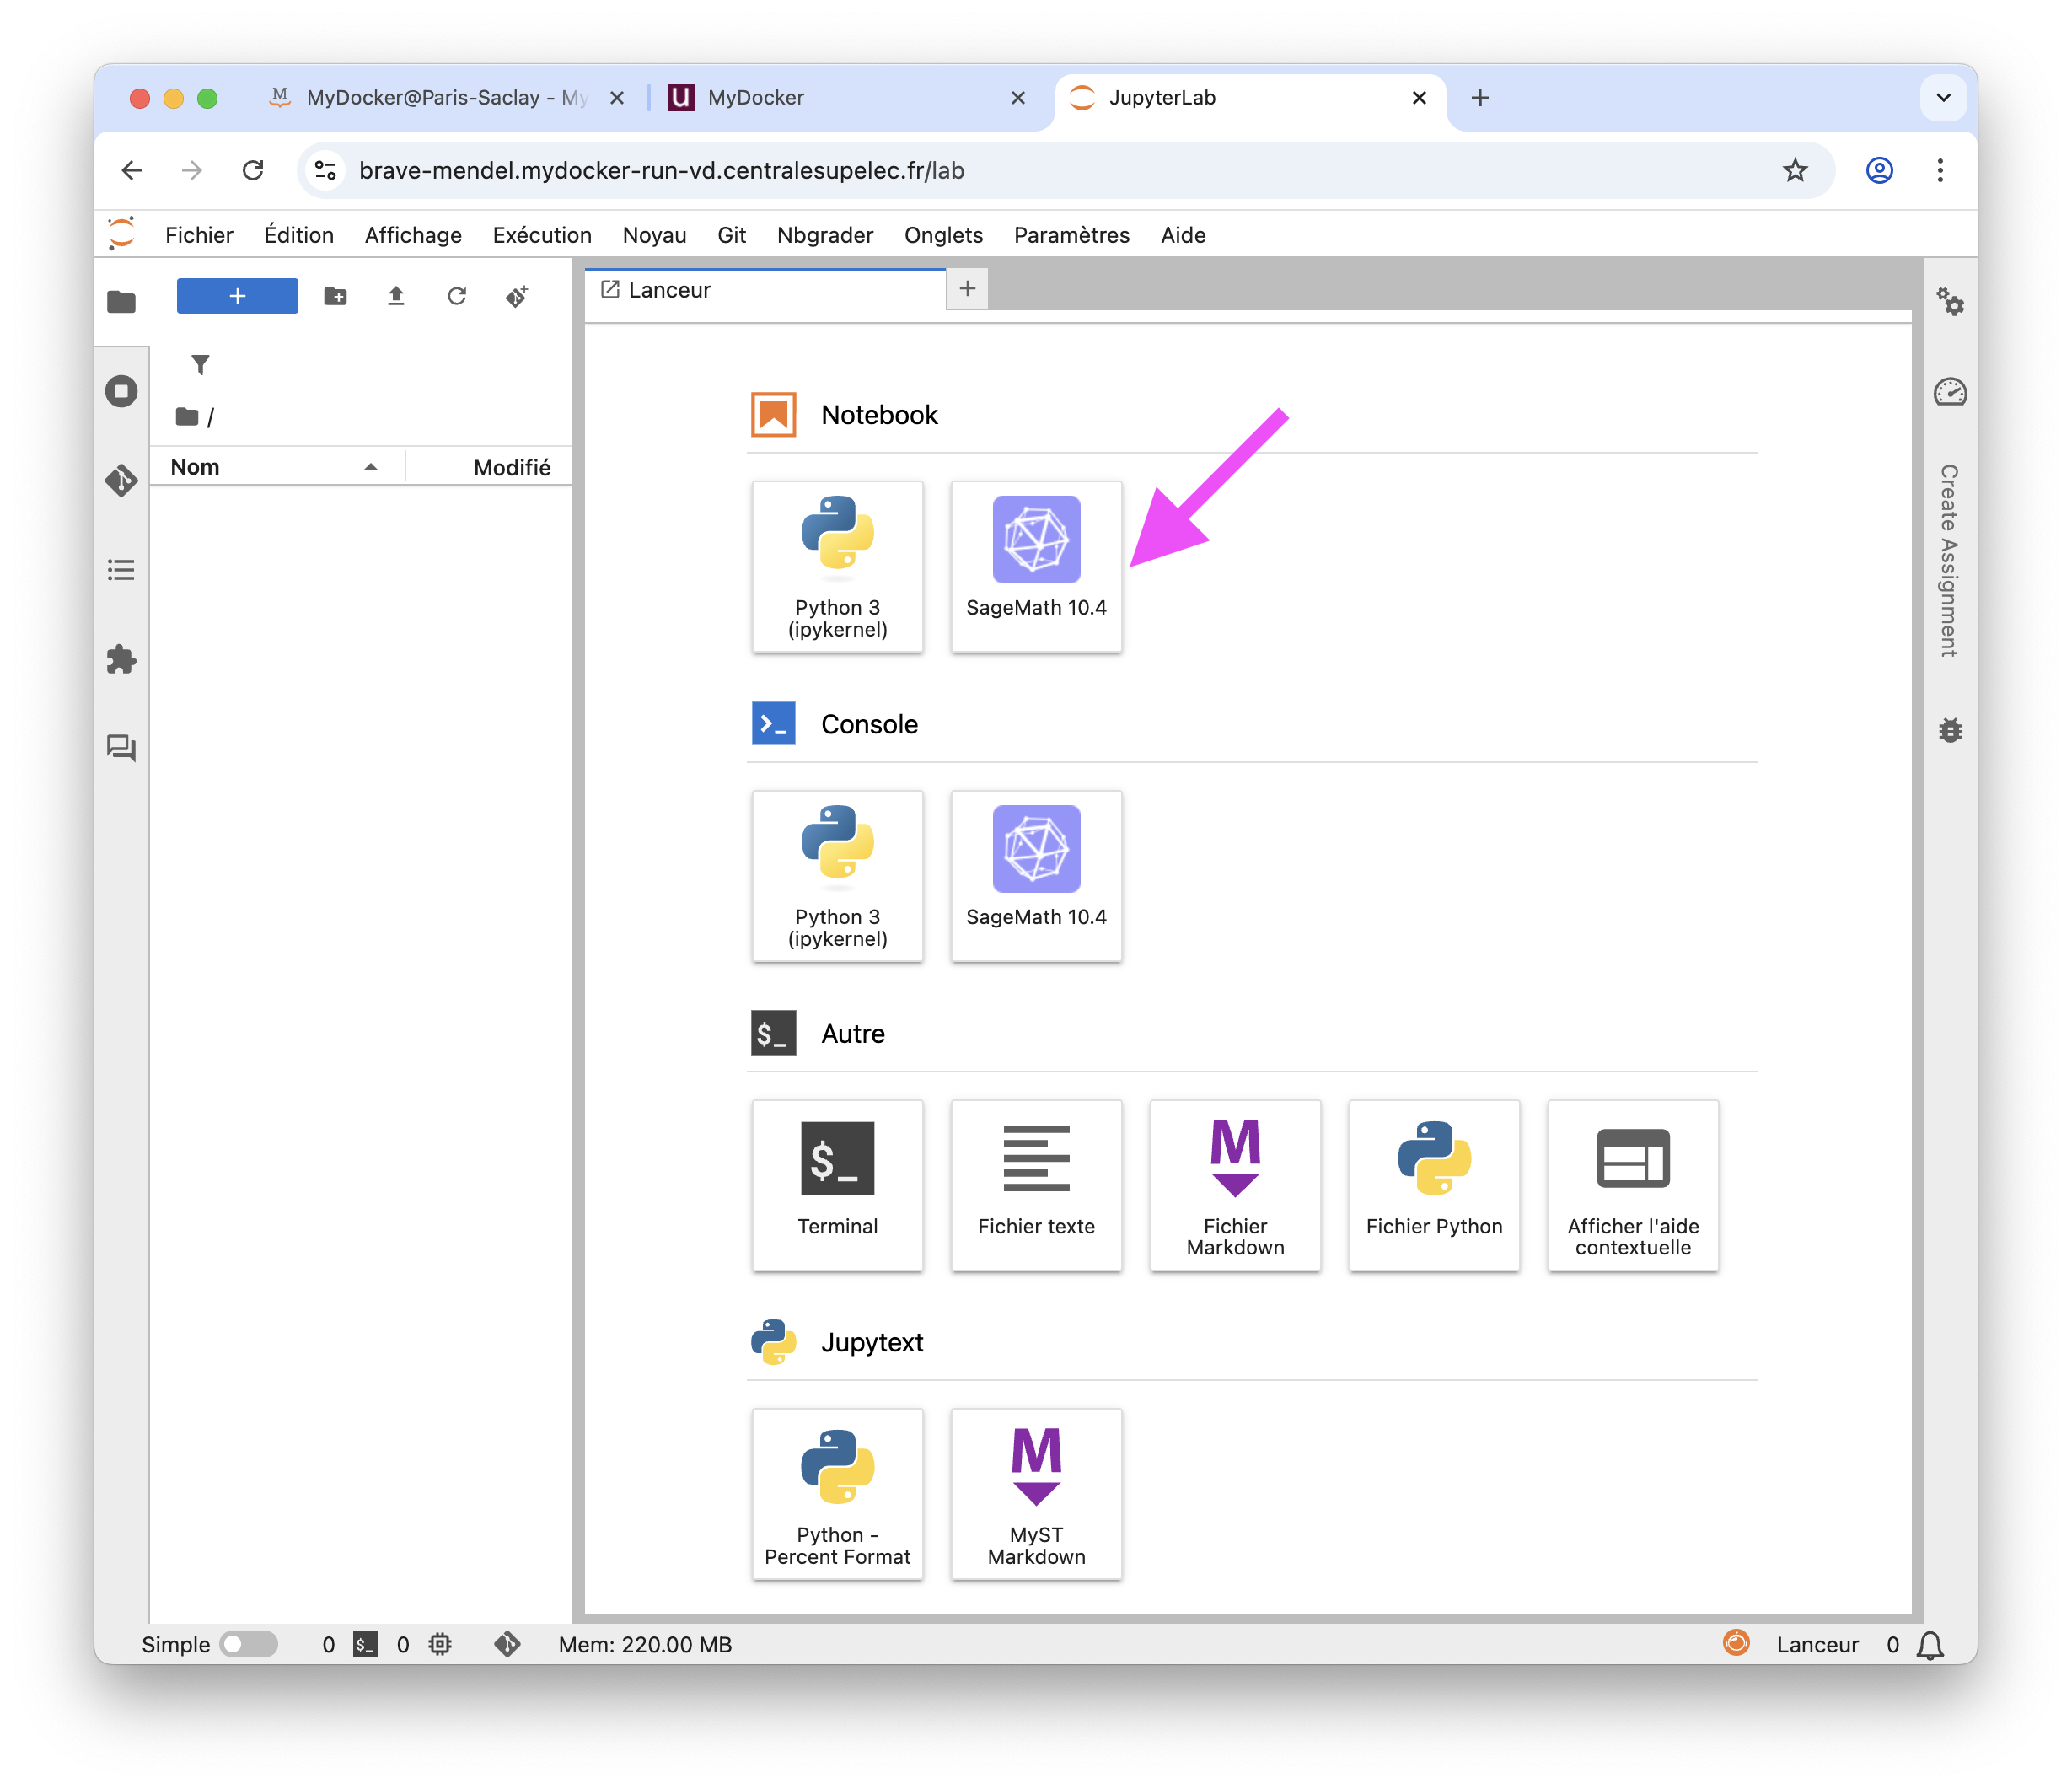Open the Chrome three-dot menu
This screenshot has width=2072, height=1789.
[x=1939, y=170]
